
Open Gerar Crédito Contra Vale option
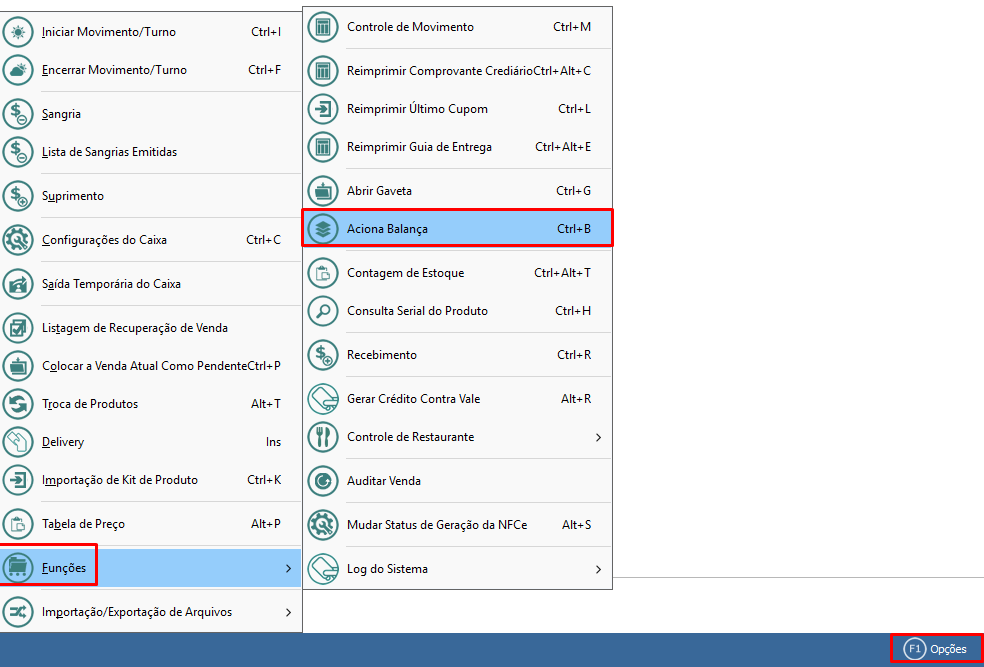tap(413, 399)
